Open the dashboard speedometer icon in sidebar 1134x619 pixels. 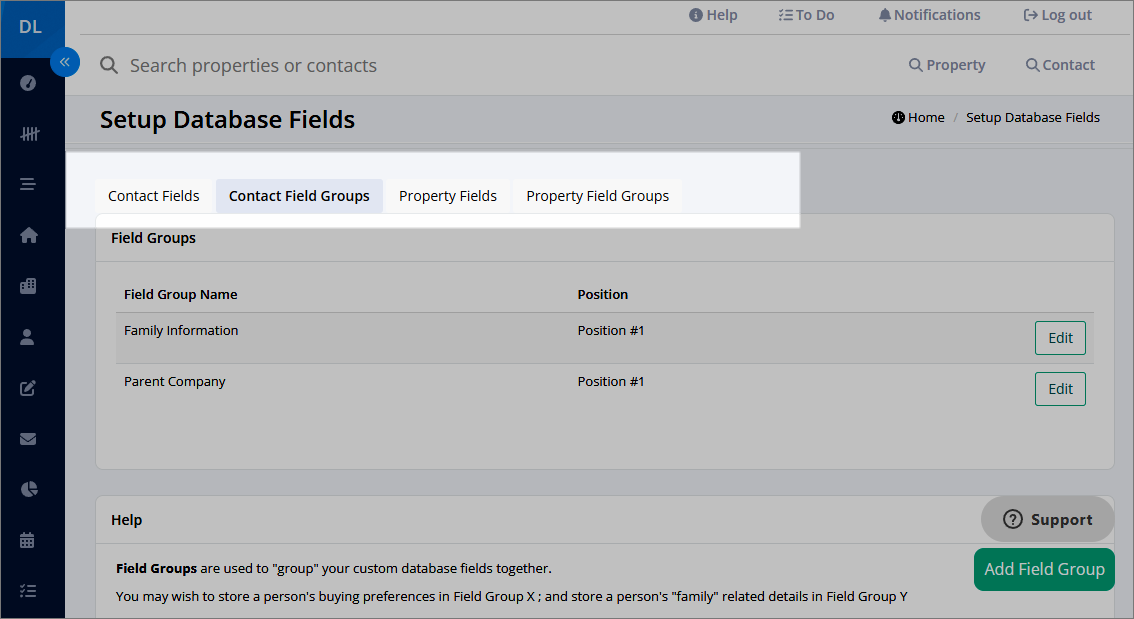(x=28, y=83)
